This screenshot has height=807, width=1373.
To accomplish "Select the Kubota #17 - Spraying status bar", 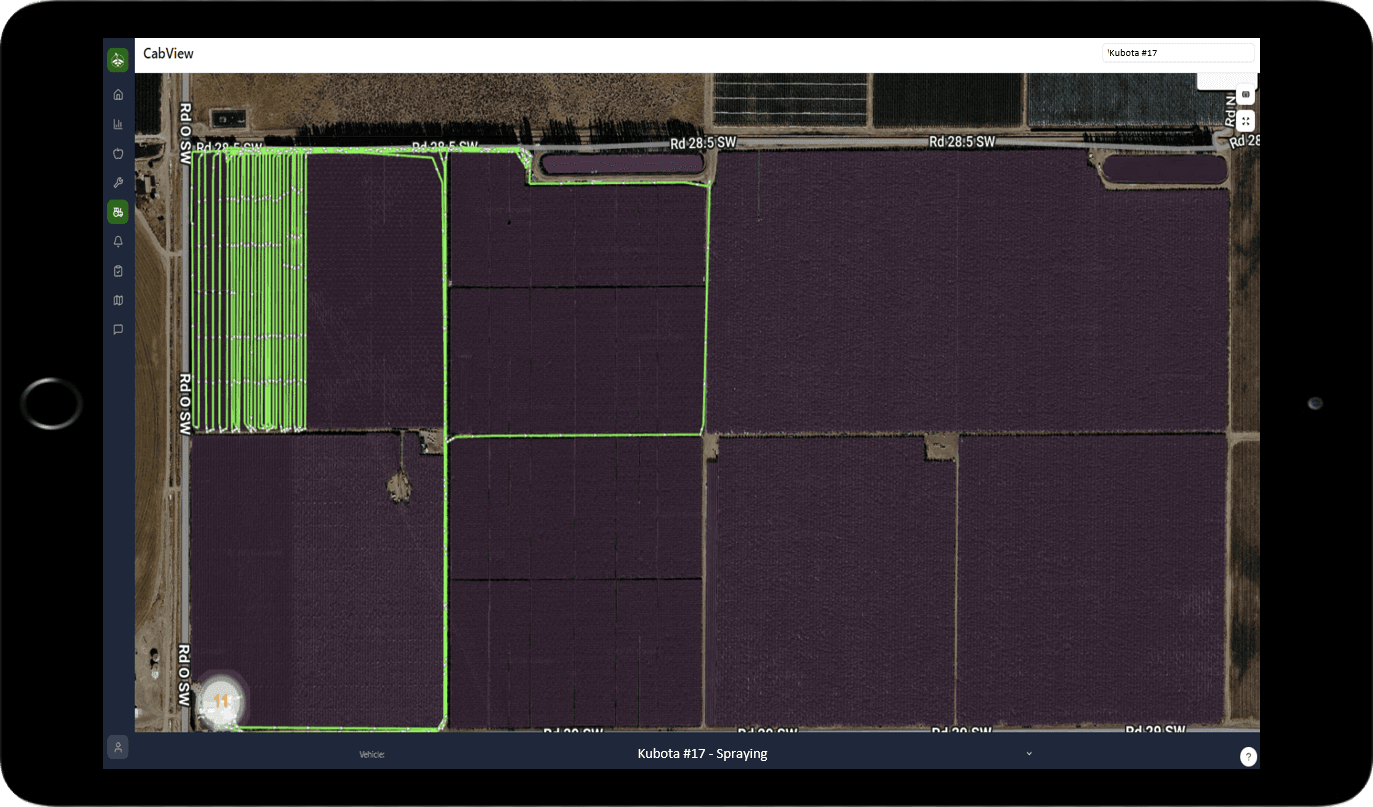I will 700,753.
